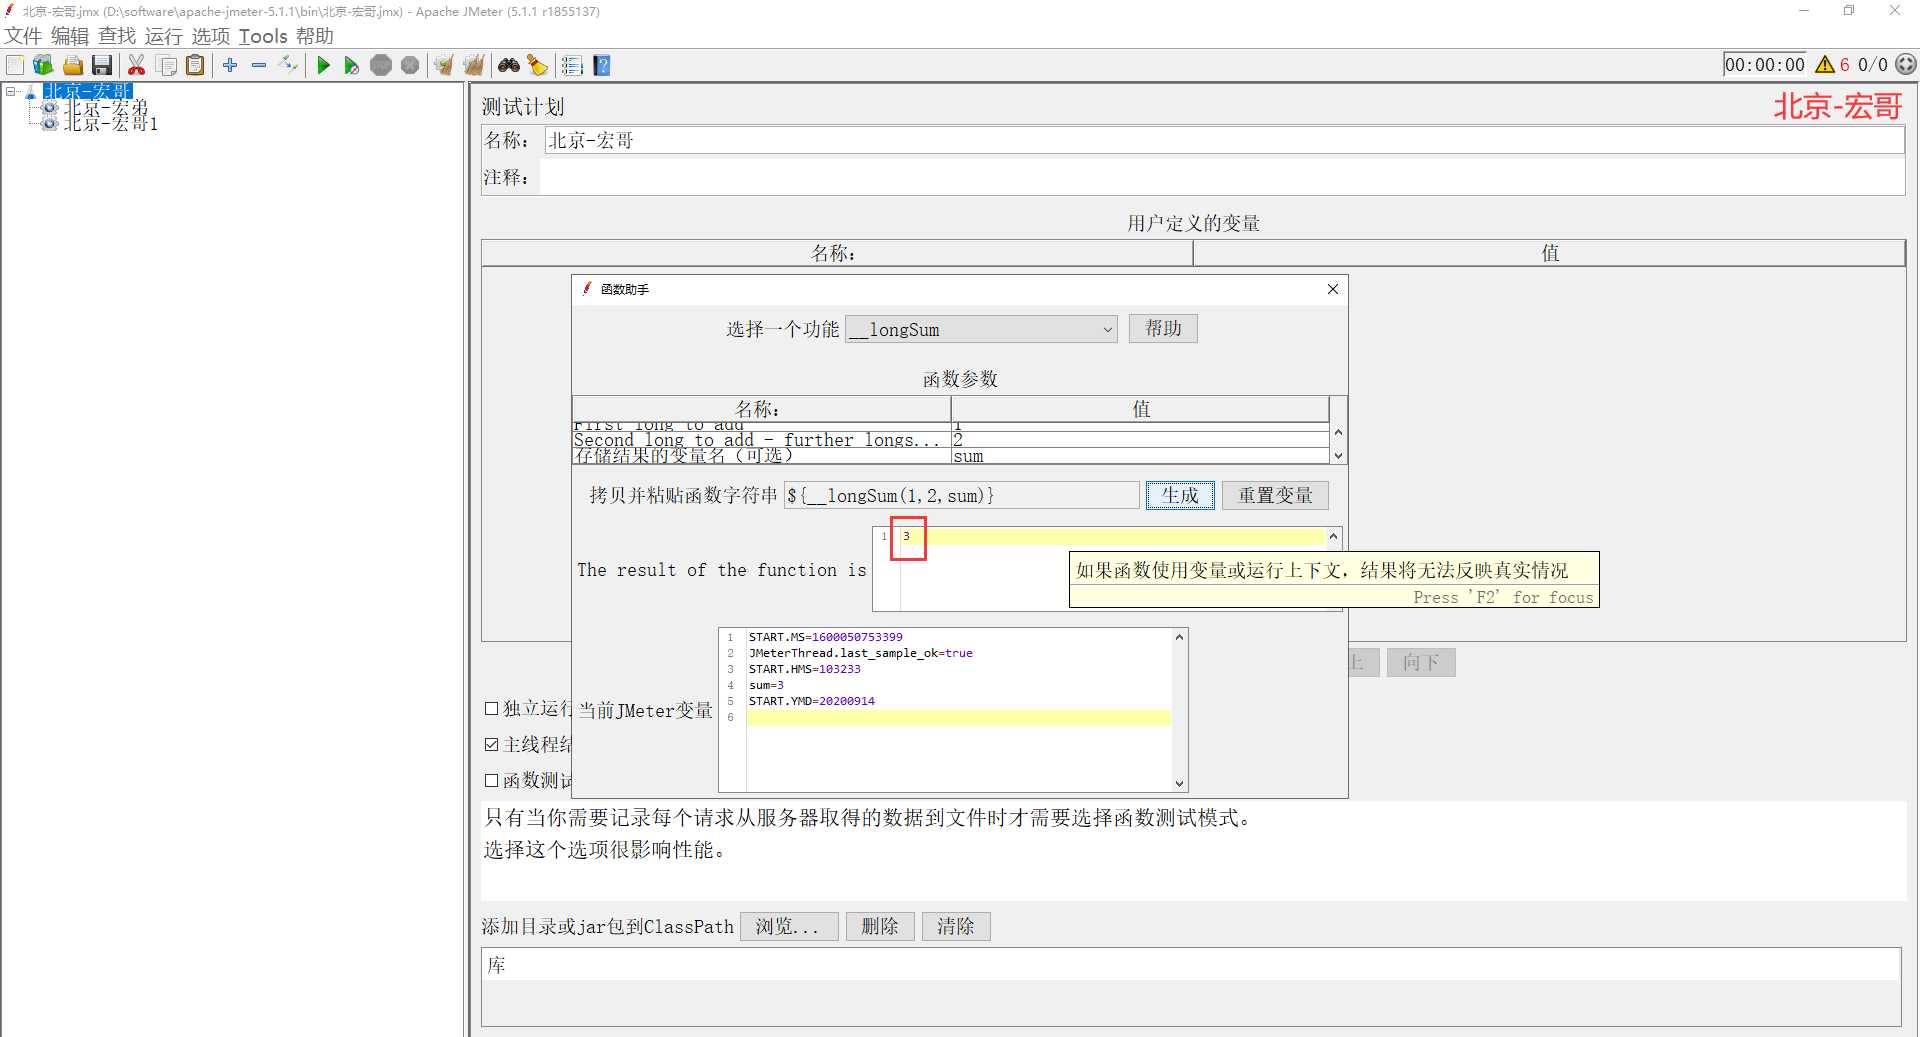1920x1037 pixels.
Task: Click the 帮助 button in function helper
Action: click(1163, 329)
